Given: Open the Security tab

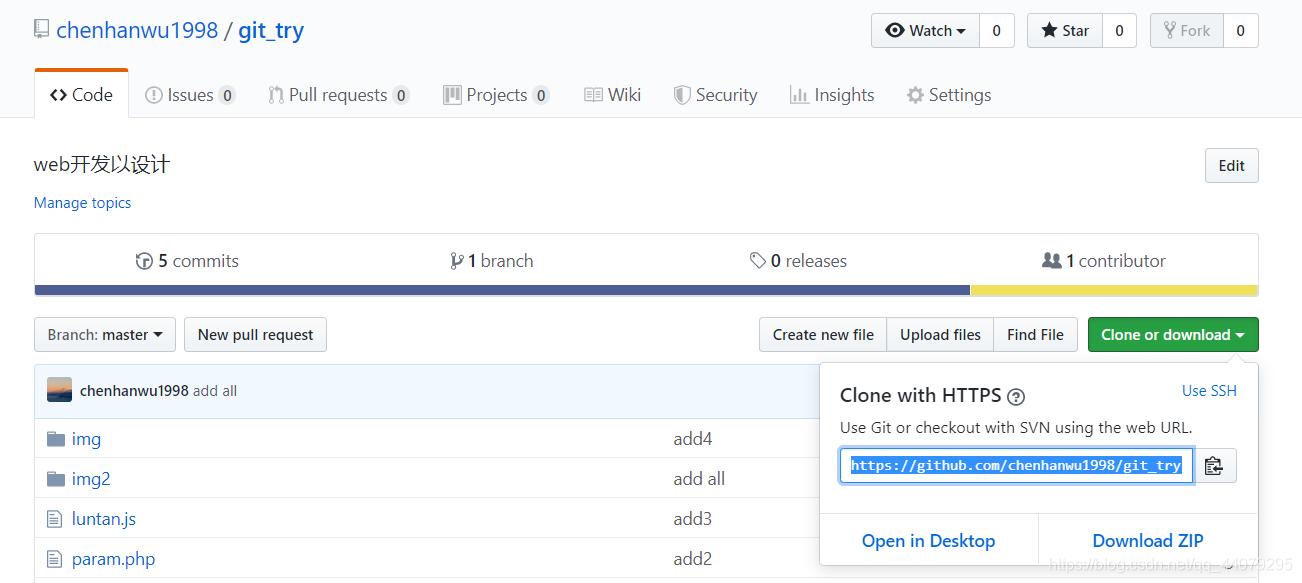Looking at the screenshot, I should point(715,95).
